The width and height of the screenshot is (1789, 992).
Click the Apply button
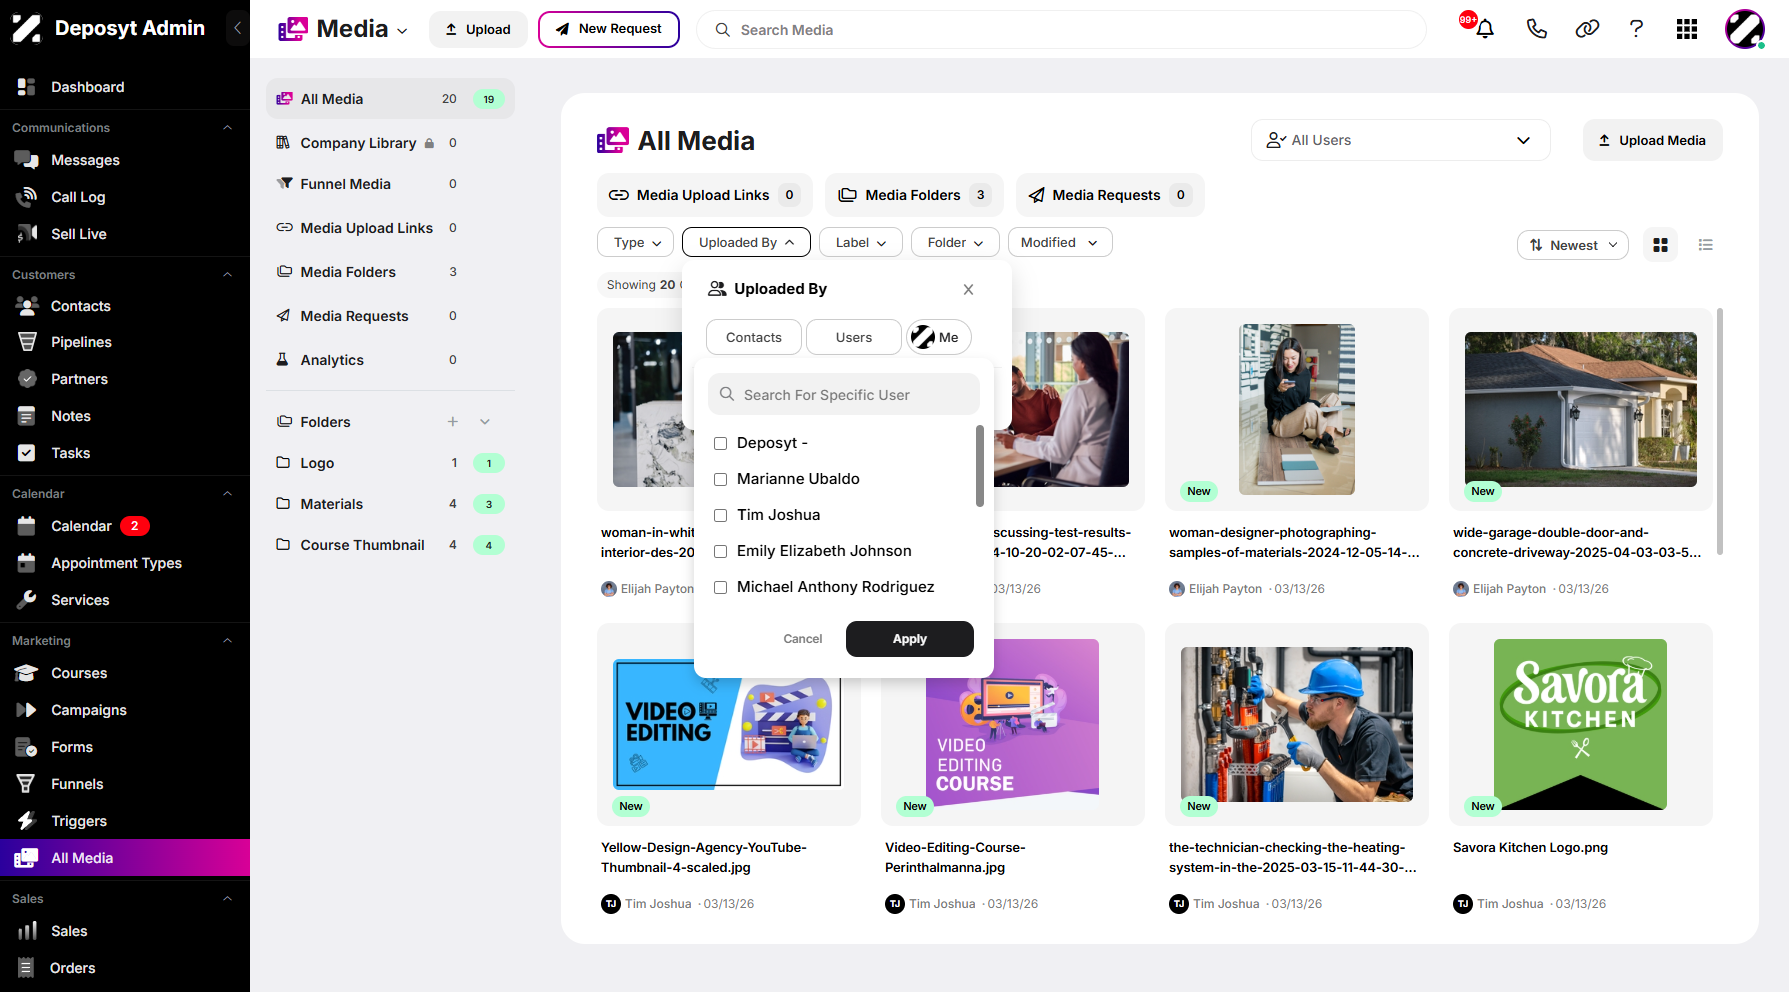click(x=910, y=639)
